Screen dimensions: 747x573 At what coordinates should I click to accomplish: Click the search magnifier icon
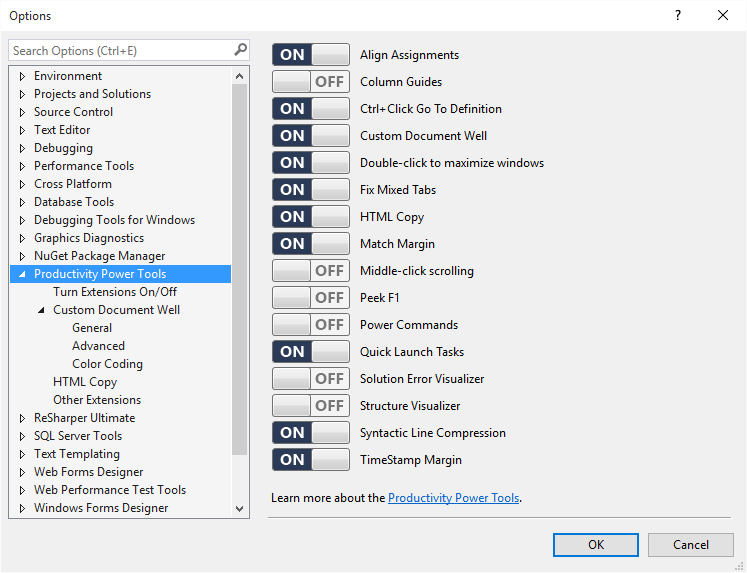point(241,50)
